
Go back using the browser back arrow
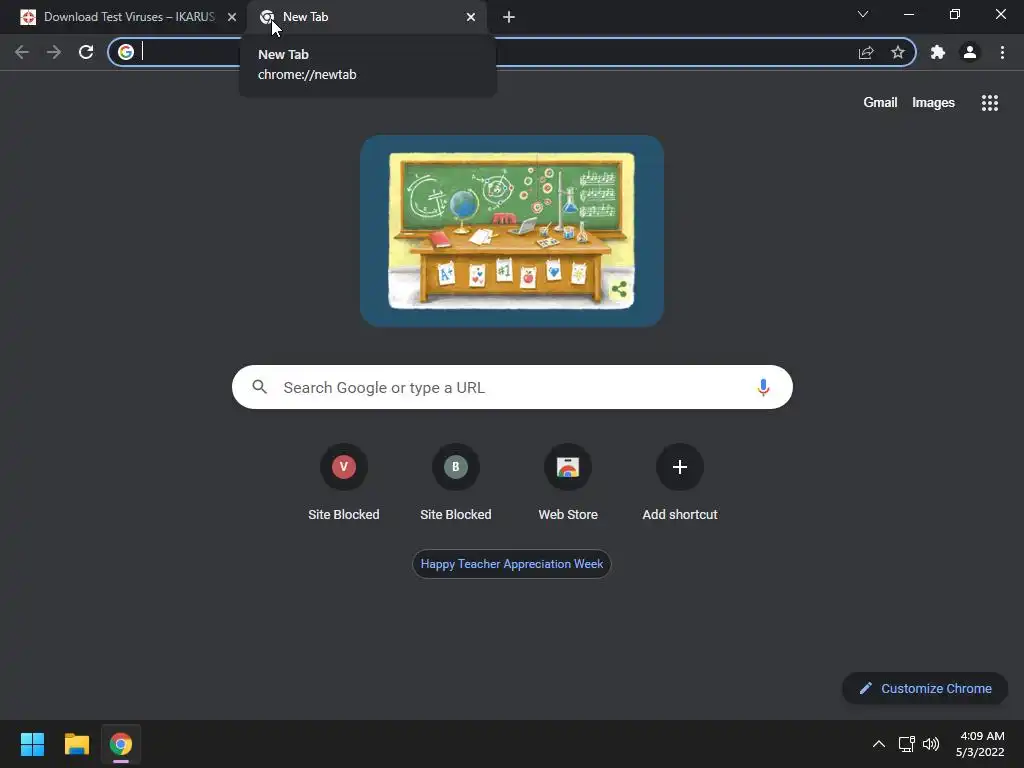[x=22, y=52]
